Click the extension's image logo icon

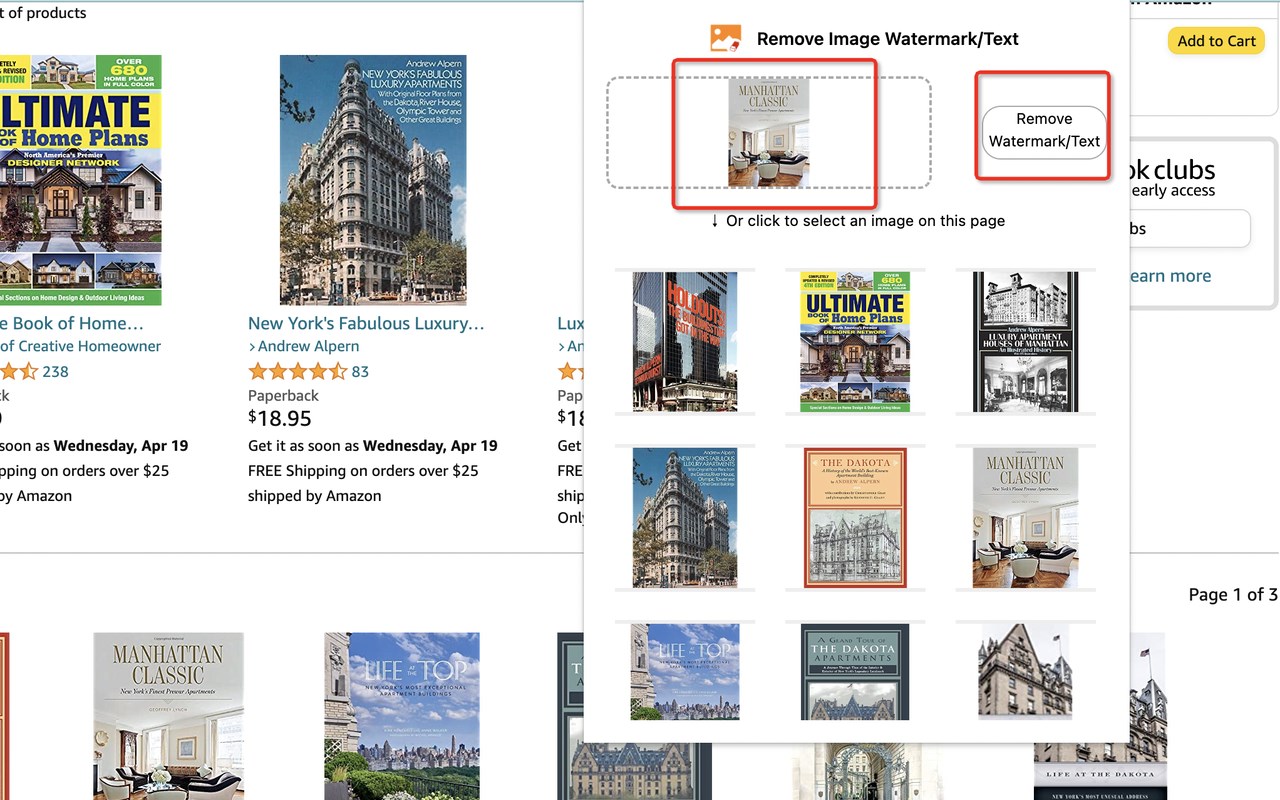tap(726, 39)
